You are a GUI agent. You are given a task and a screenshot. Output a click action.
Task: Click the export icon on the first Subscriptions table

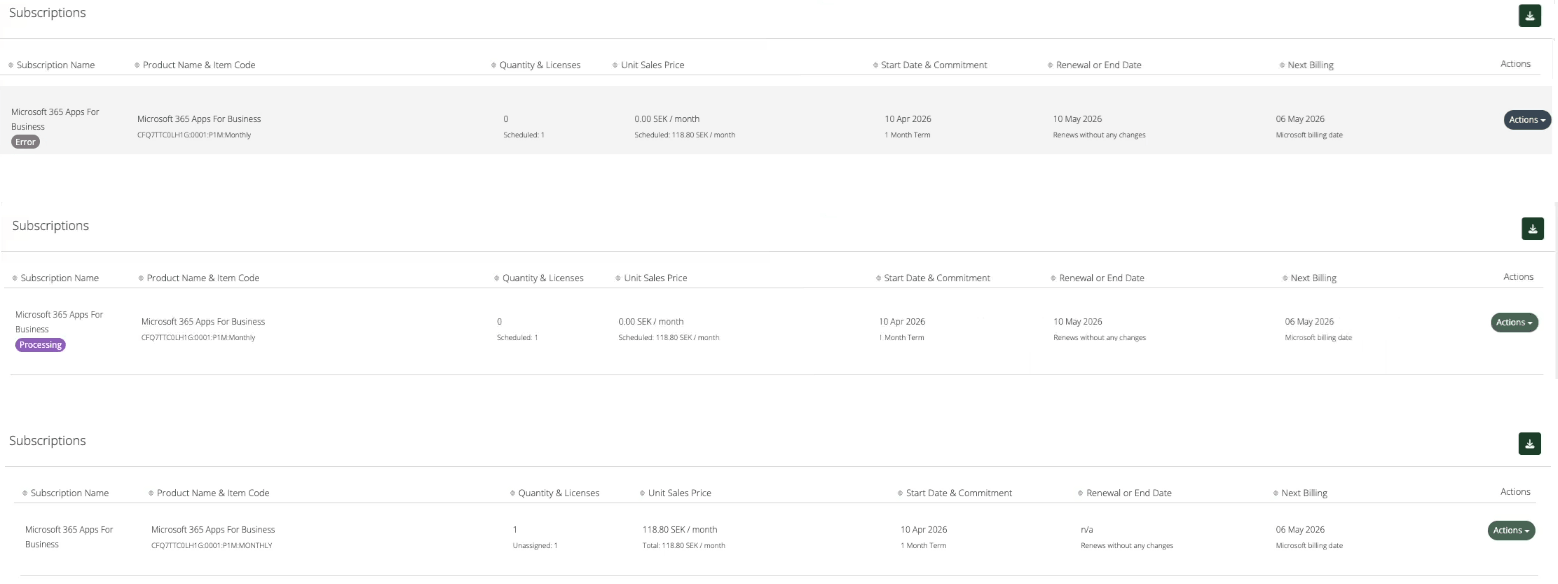coord(1529,16)
